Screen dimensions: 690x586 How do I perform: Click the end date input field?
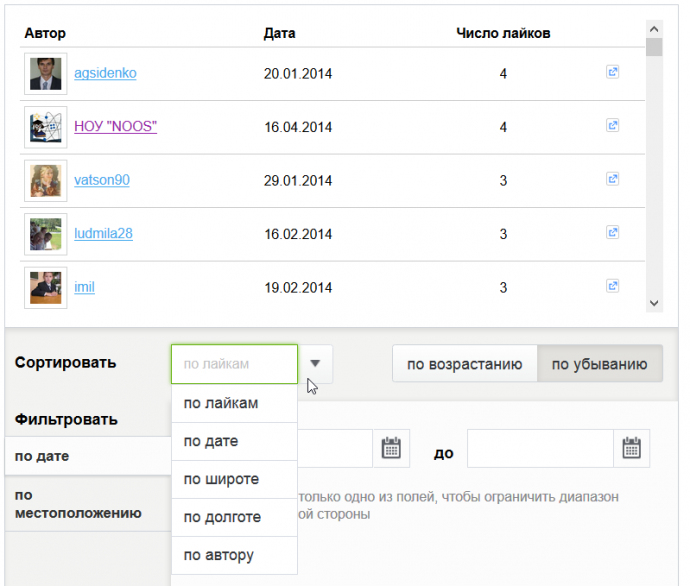coord(540,449)
